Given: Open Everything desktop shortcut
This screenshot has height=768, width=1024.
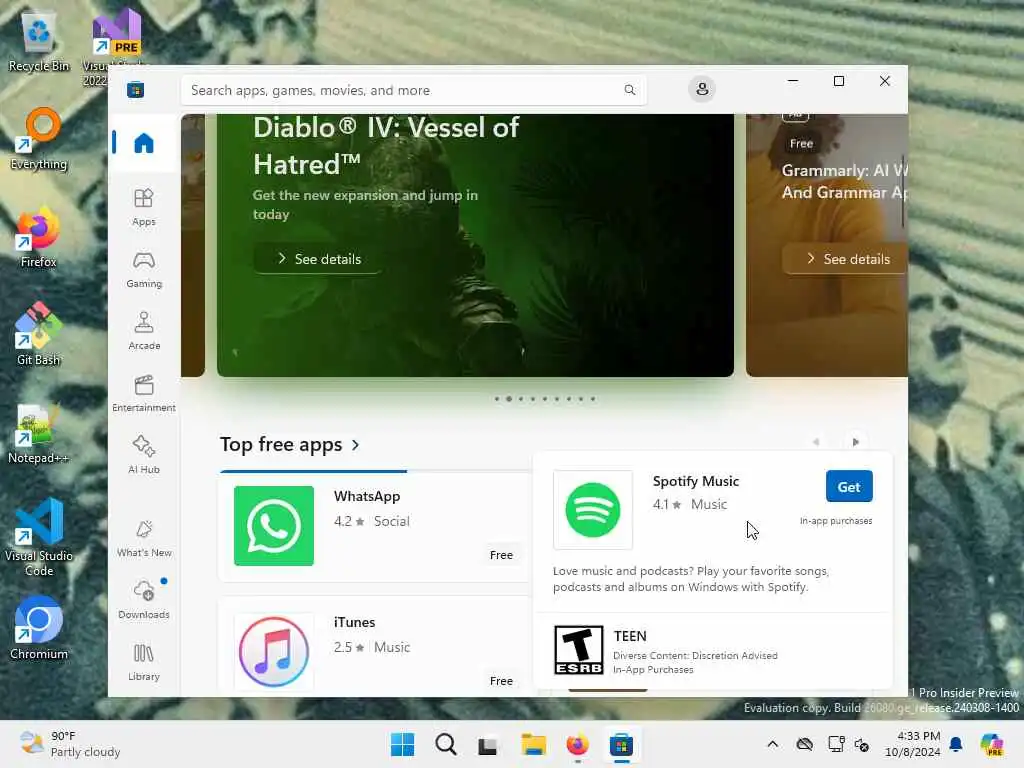Looking at the screenshot, I should click(x=39, y=138).
